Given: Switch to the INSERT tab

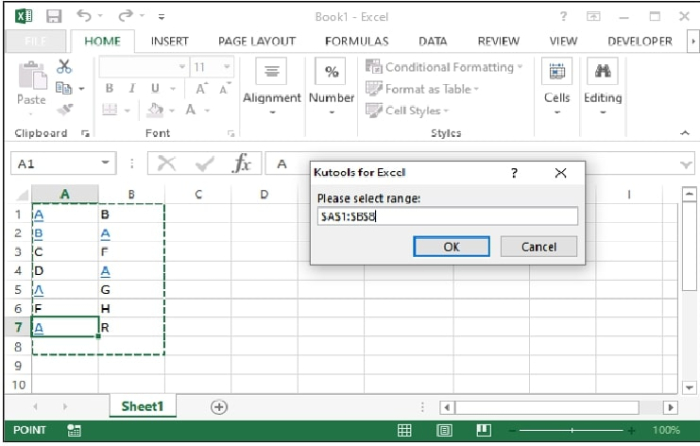Looking at the screenshot, I should point(170,41).
